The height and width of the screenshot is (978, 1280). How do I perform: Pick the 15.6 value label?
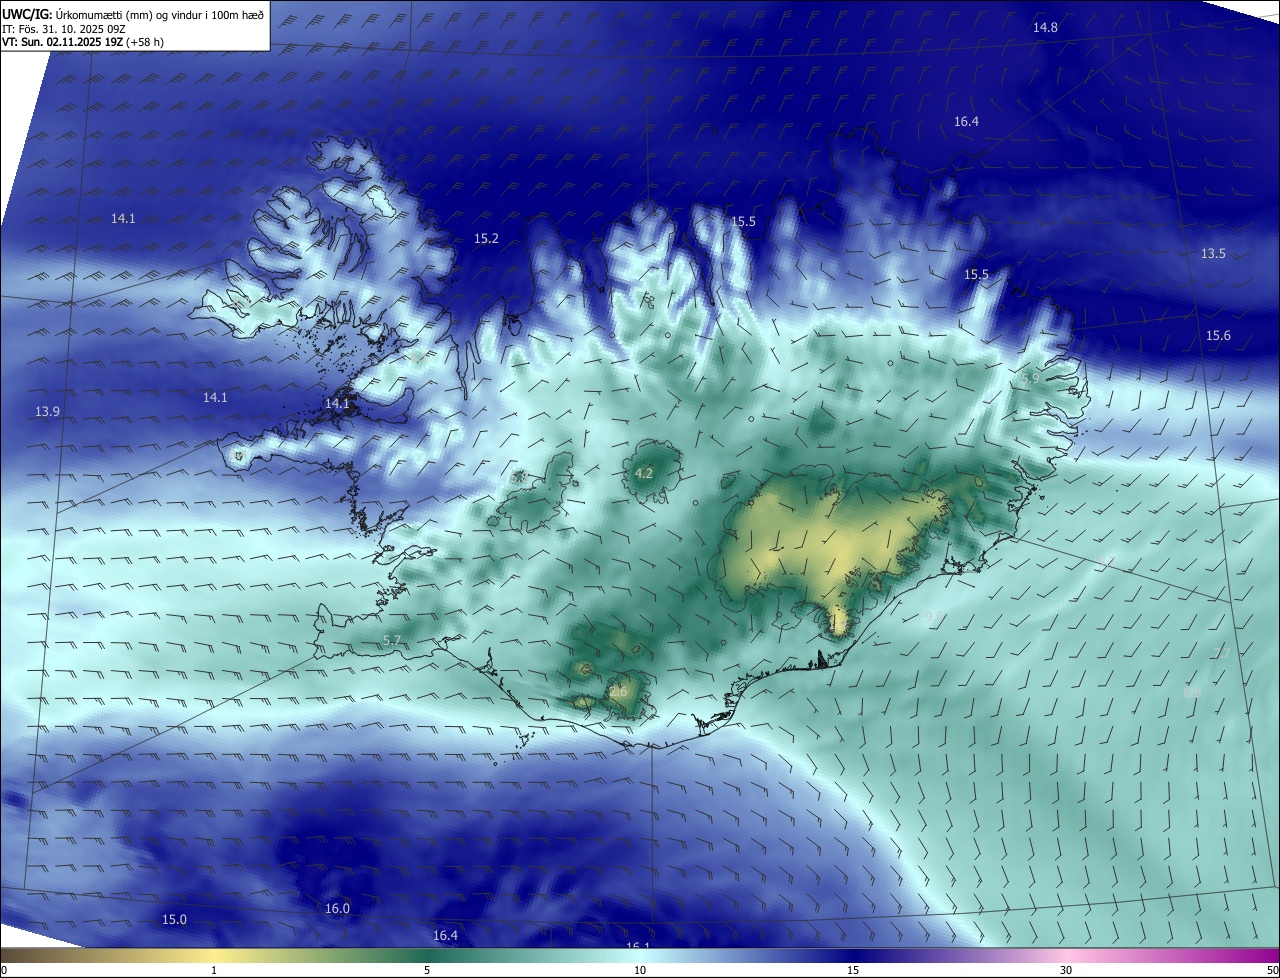tap(1218, 335)
